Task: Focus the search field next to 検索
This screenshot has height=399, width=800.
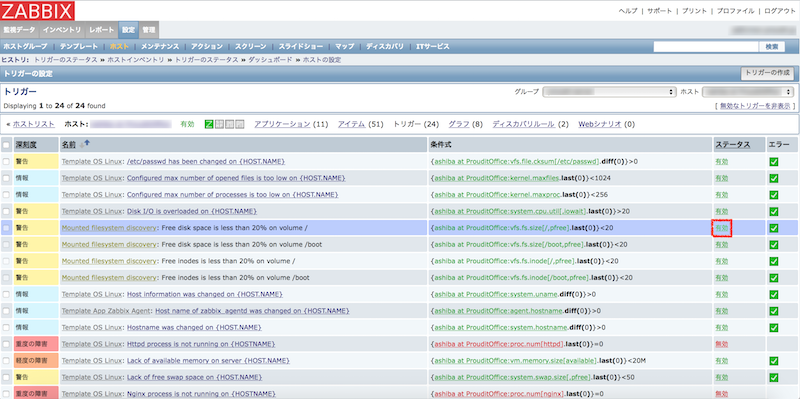Action: [x=705, y=46]
